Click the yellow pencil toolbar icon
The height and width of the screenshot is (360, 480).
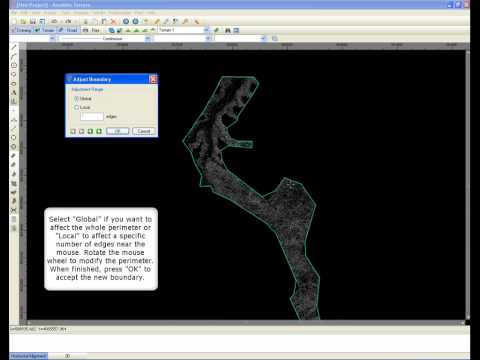click(157, 22)
